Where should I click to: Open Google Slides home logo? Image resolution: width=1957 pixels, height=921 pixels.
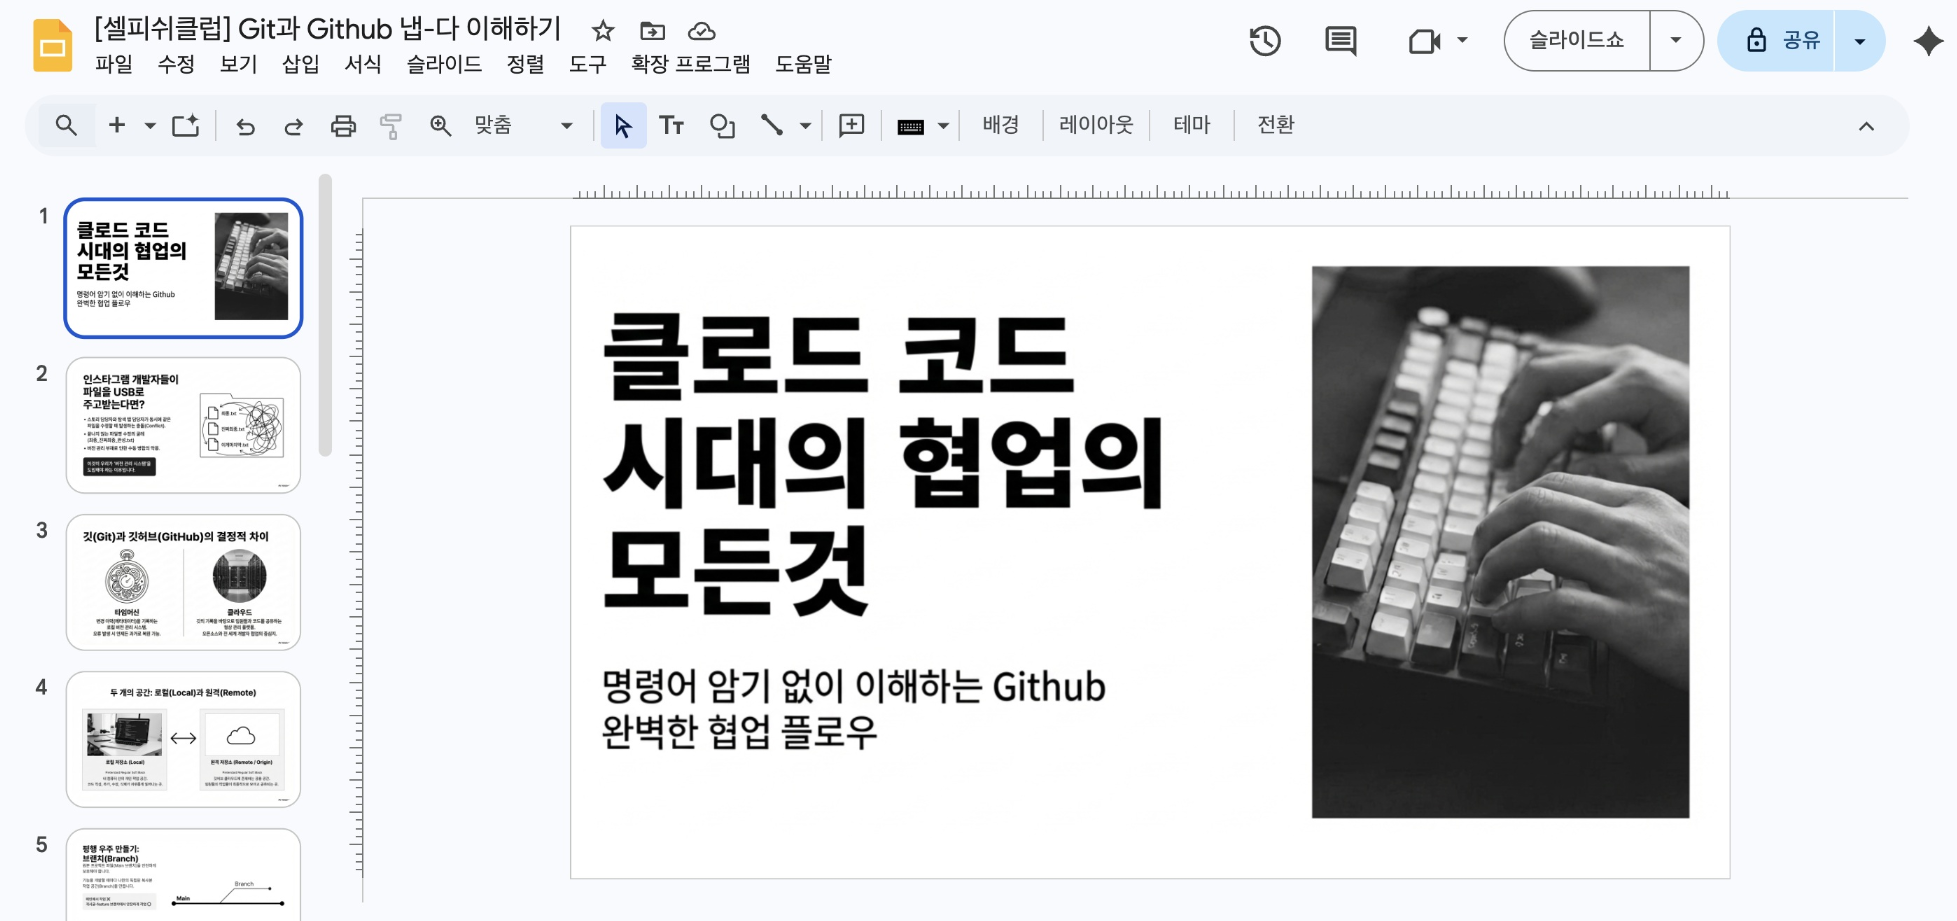pyautogui.click(x=52, y=45)
